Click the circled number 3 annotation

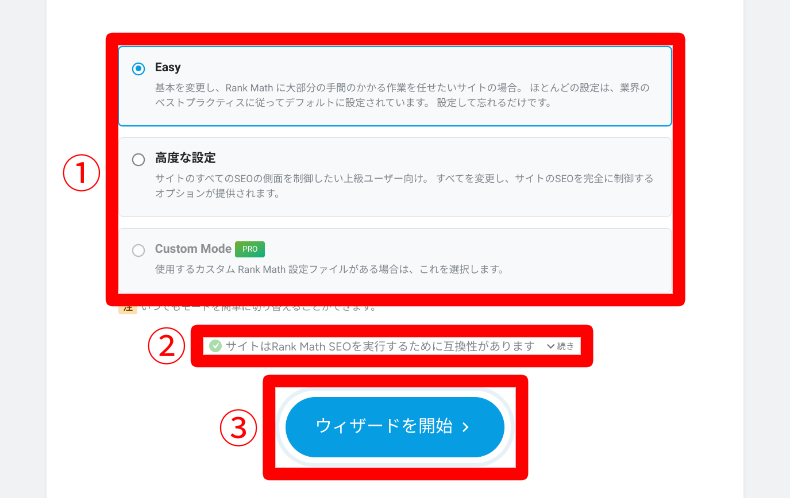tap(238, 427)
